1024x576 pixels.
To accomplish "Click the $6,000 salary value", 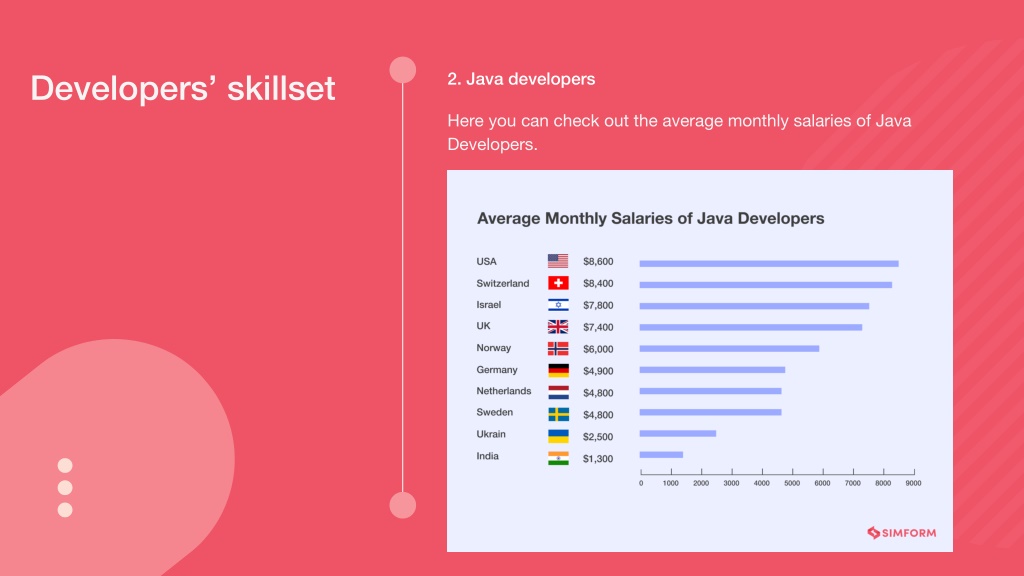I will [x=598, y=349].
